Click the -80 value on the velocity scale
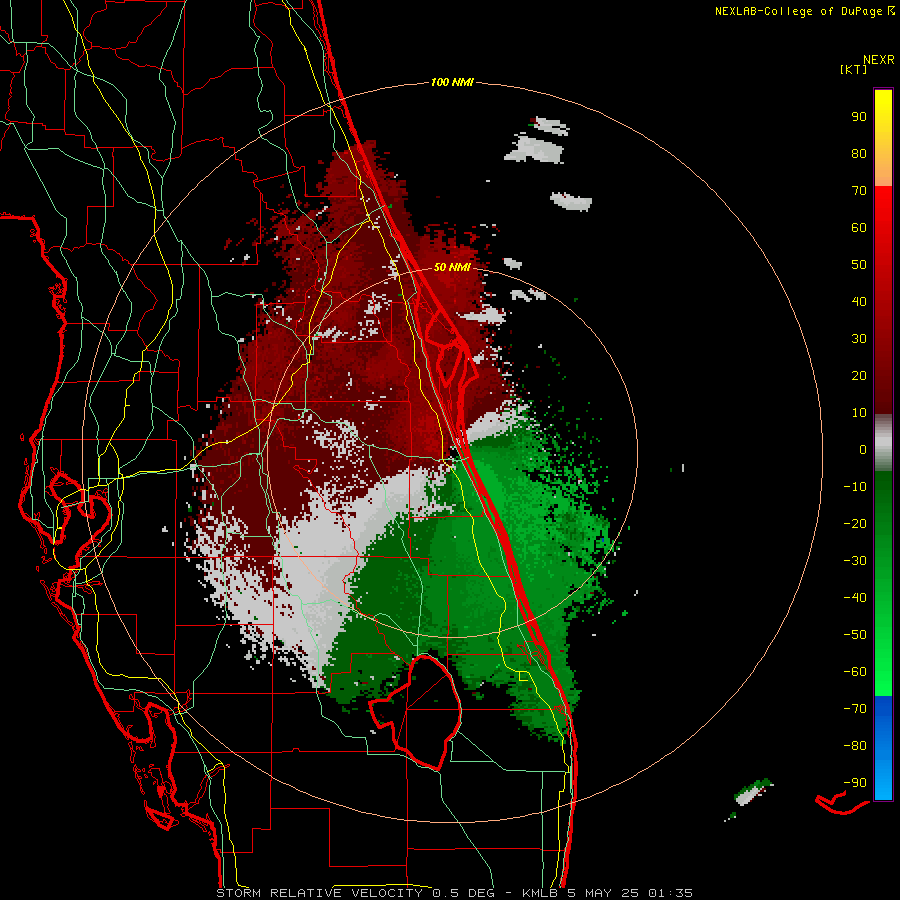Viewport: 900px width, 900px height. click(x=855, y=746)
